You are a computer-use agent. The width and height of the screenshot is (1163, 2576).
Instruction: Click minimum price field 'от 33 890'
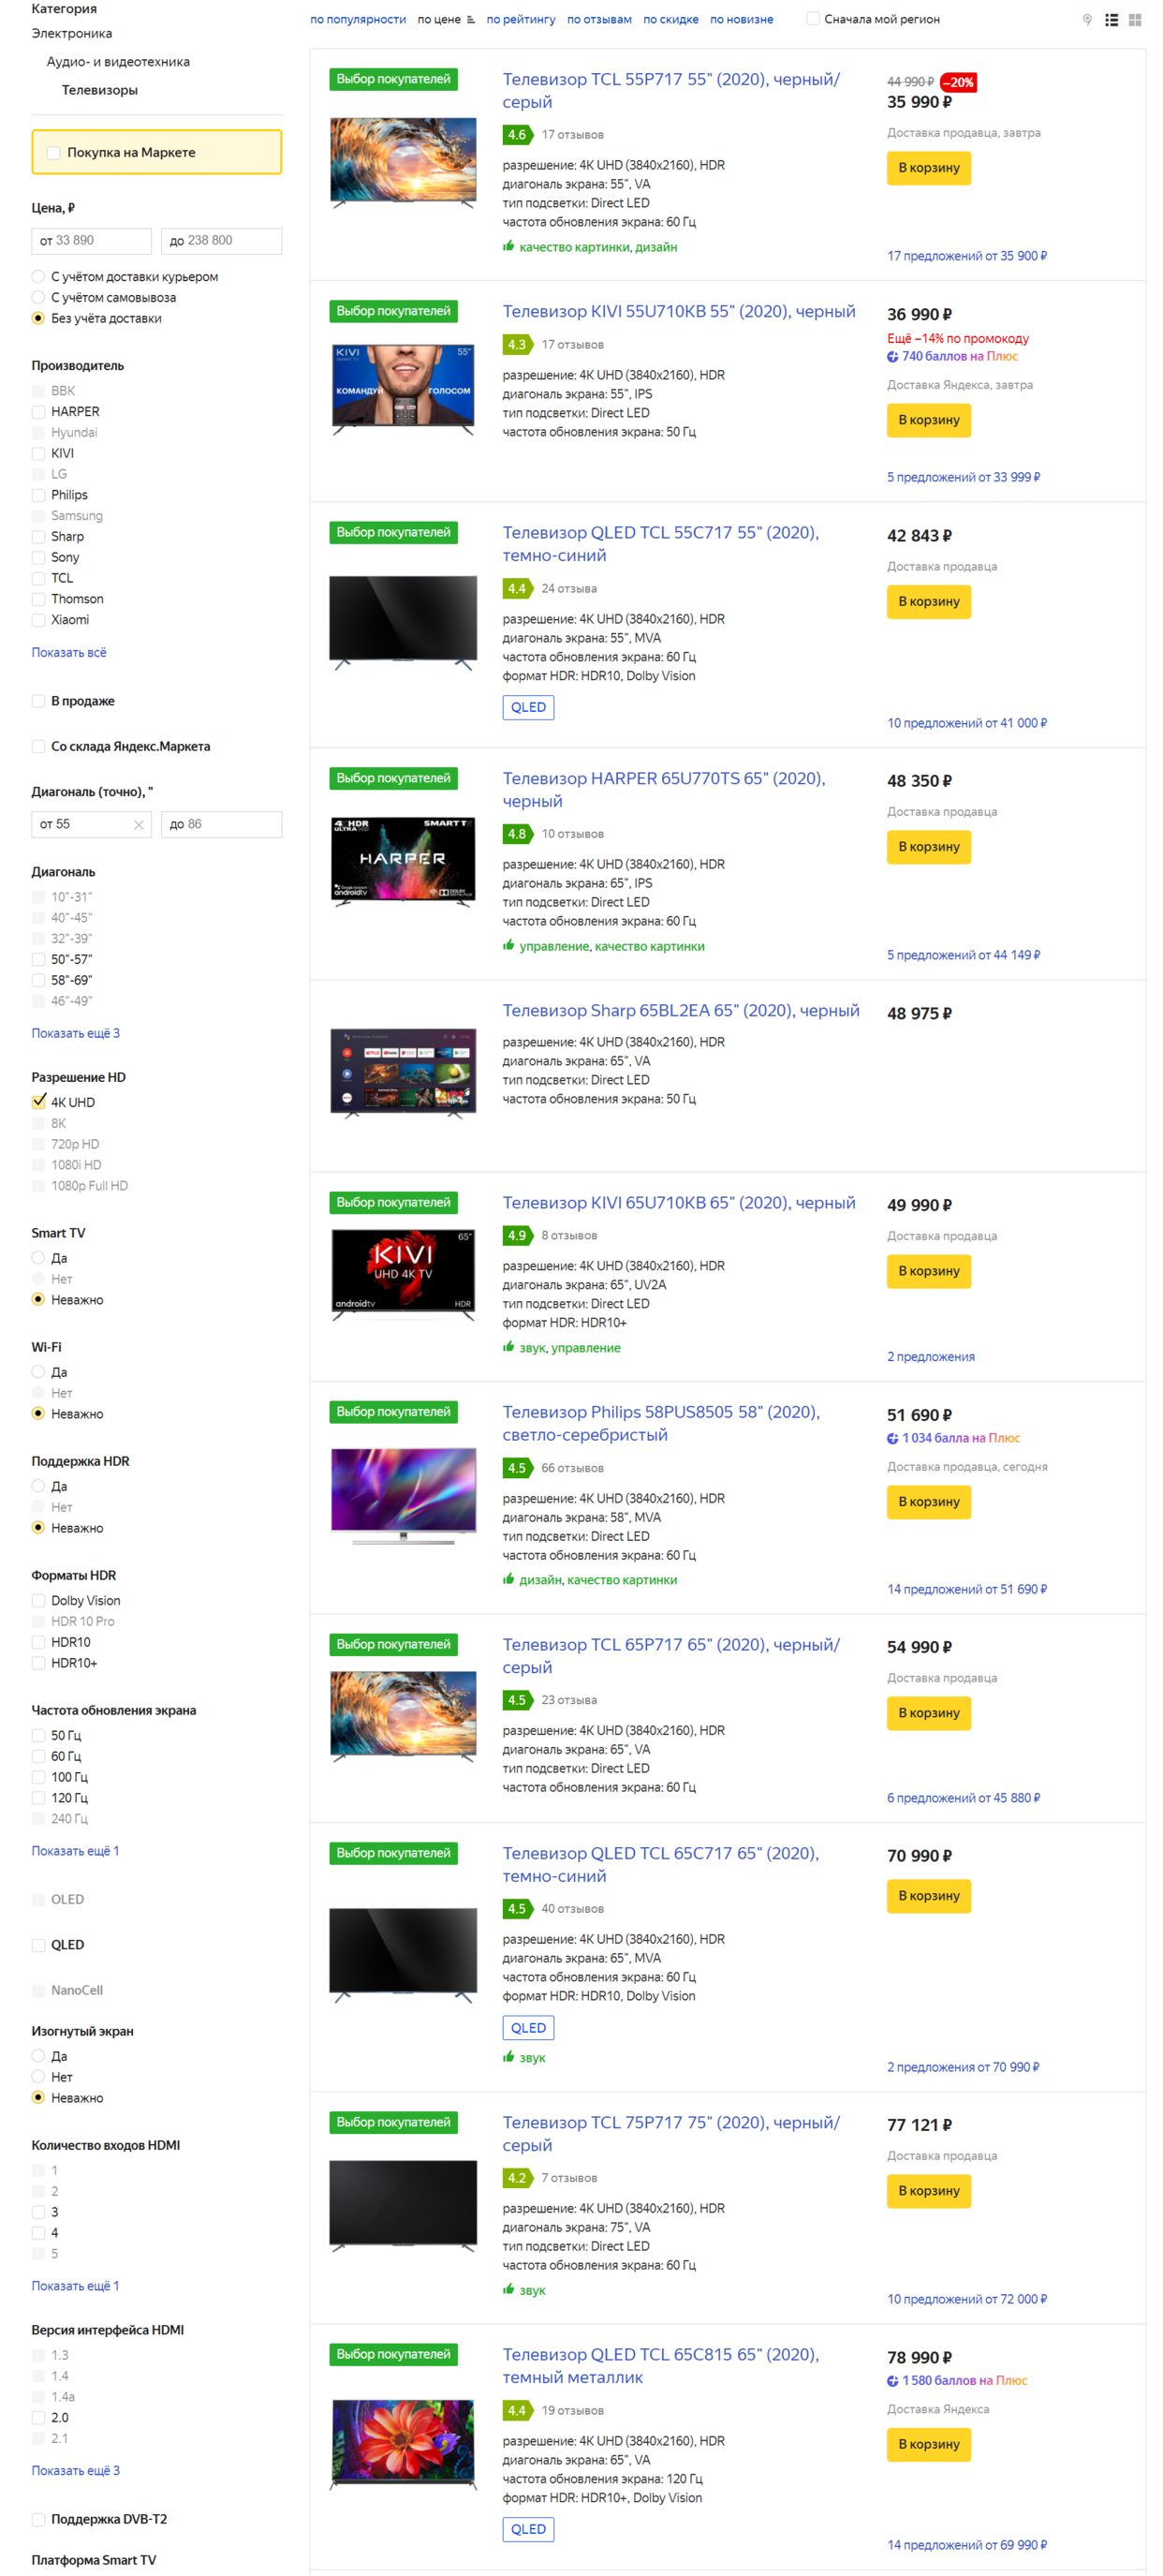[x=91, y=241]
